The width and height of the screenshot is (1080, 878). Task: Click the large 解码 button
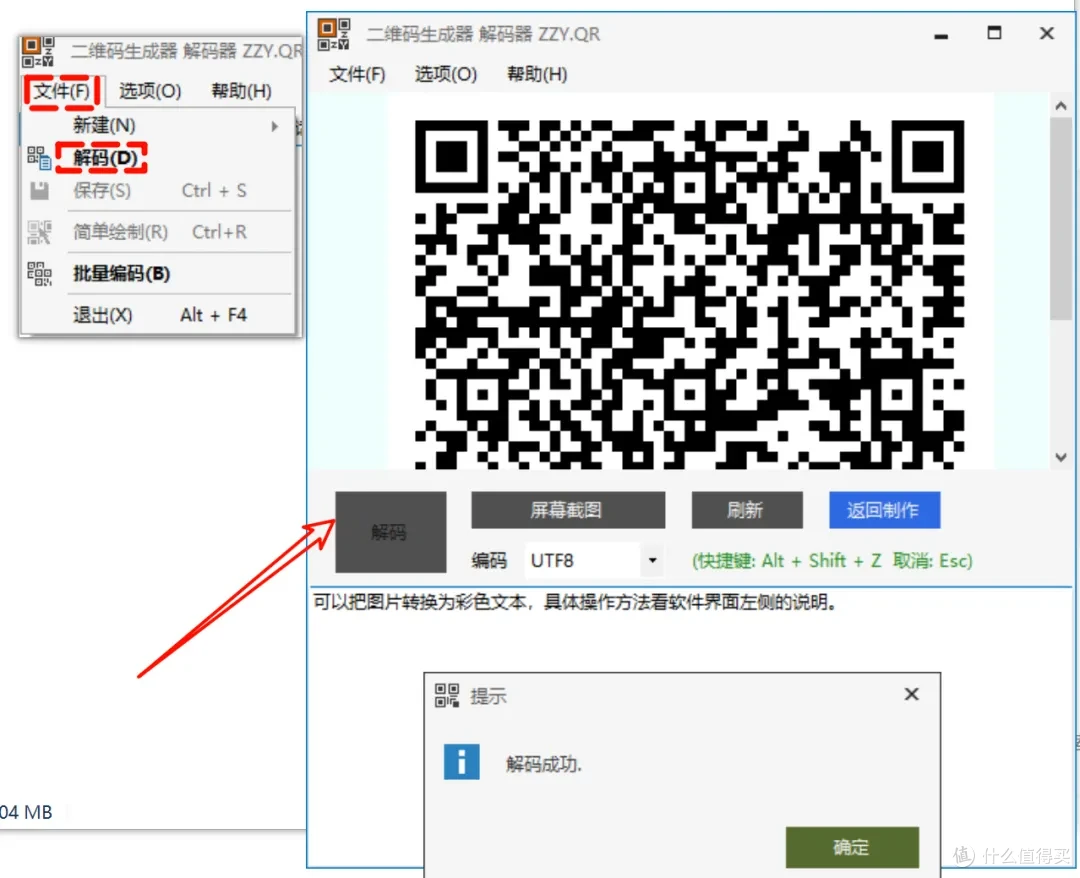click(391, 532)
